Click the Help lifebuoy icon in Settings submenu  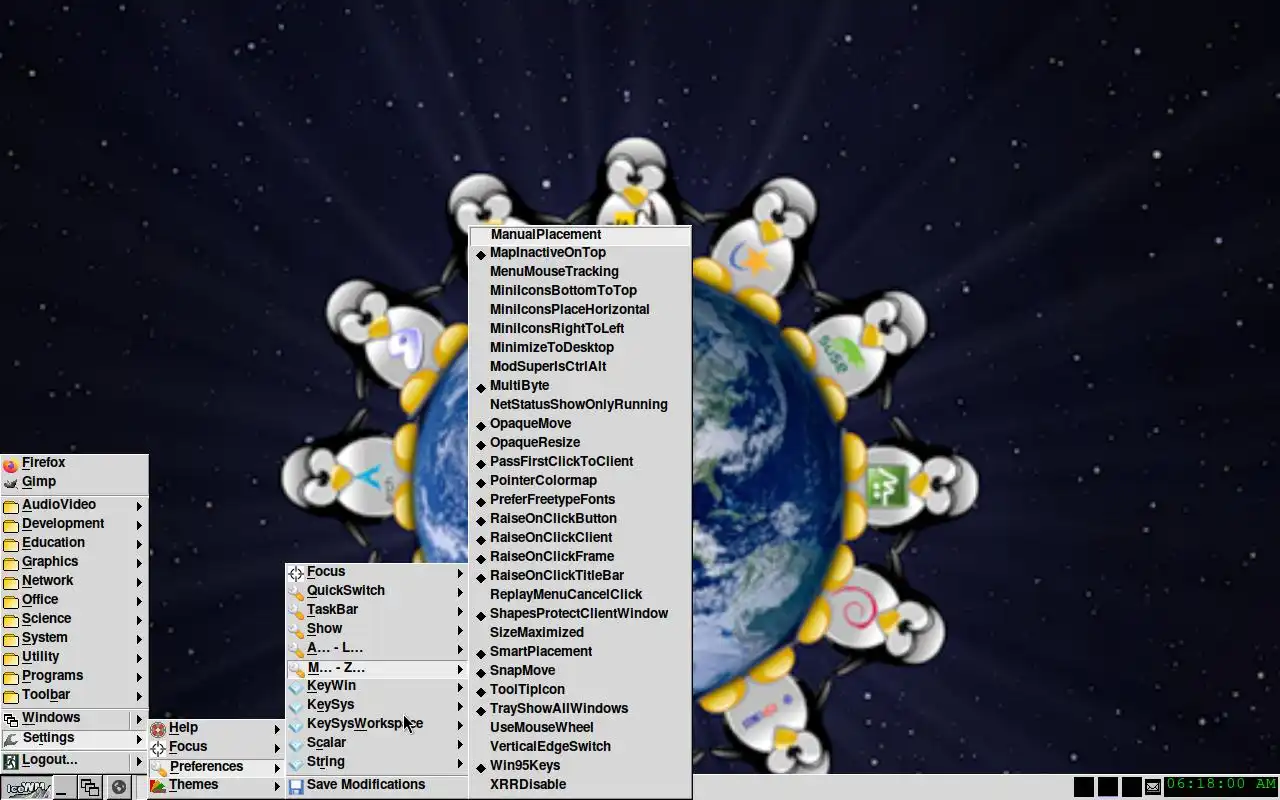[158, 729]
